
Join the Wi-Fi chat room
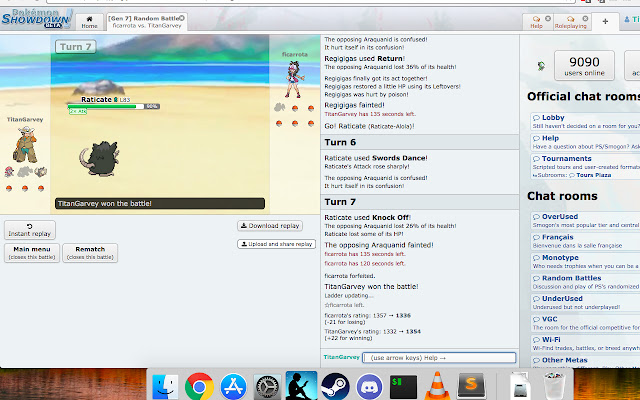[584, 343]
